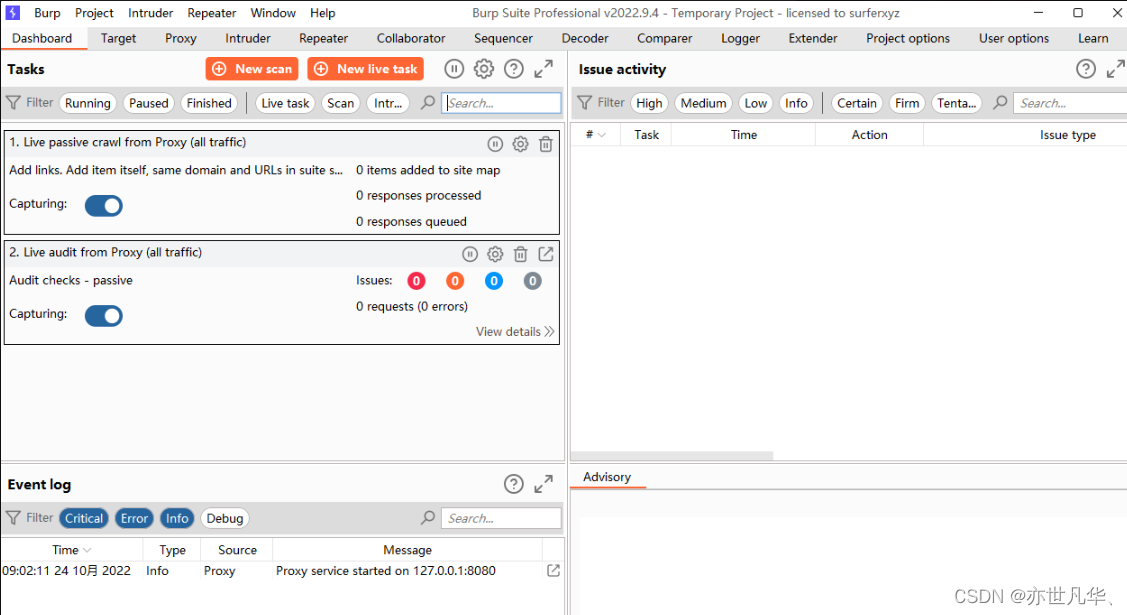Toggle the Critical event log filter
1127x615 pixels.
(x=84, y=518)
